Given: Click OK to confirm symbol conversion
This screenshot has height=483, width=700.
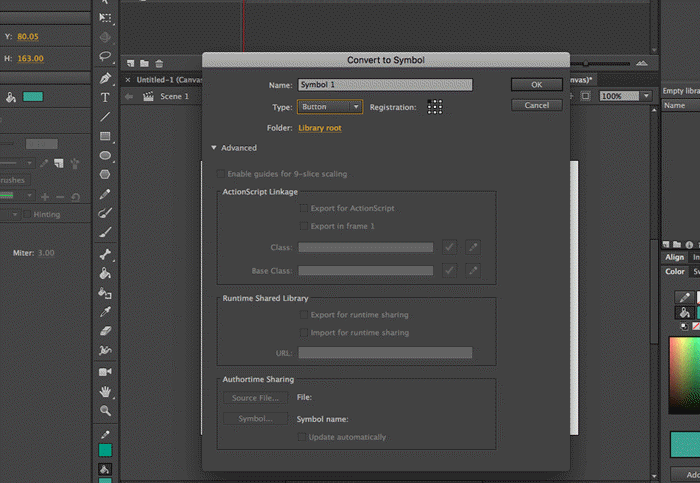Looking at the screenshot, I should 536,85.
